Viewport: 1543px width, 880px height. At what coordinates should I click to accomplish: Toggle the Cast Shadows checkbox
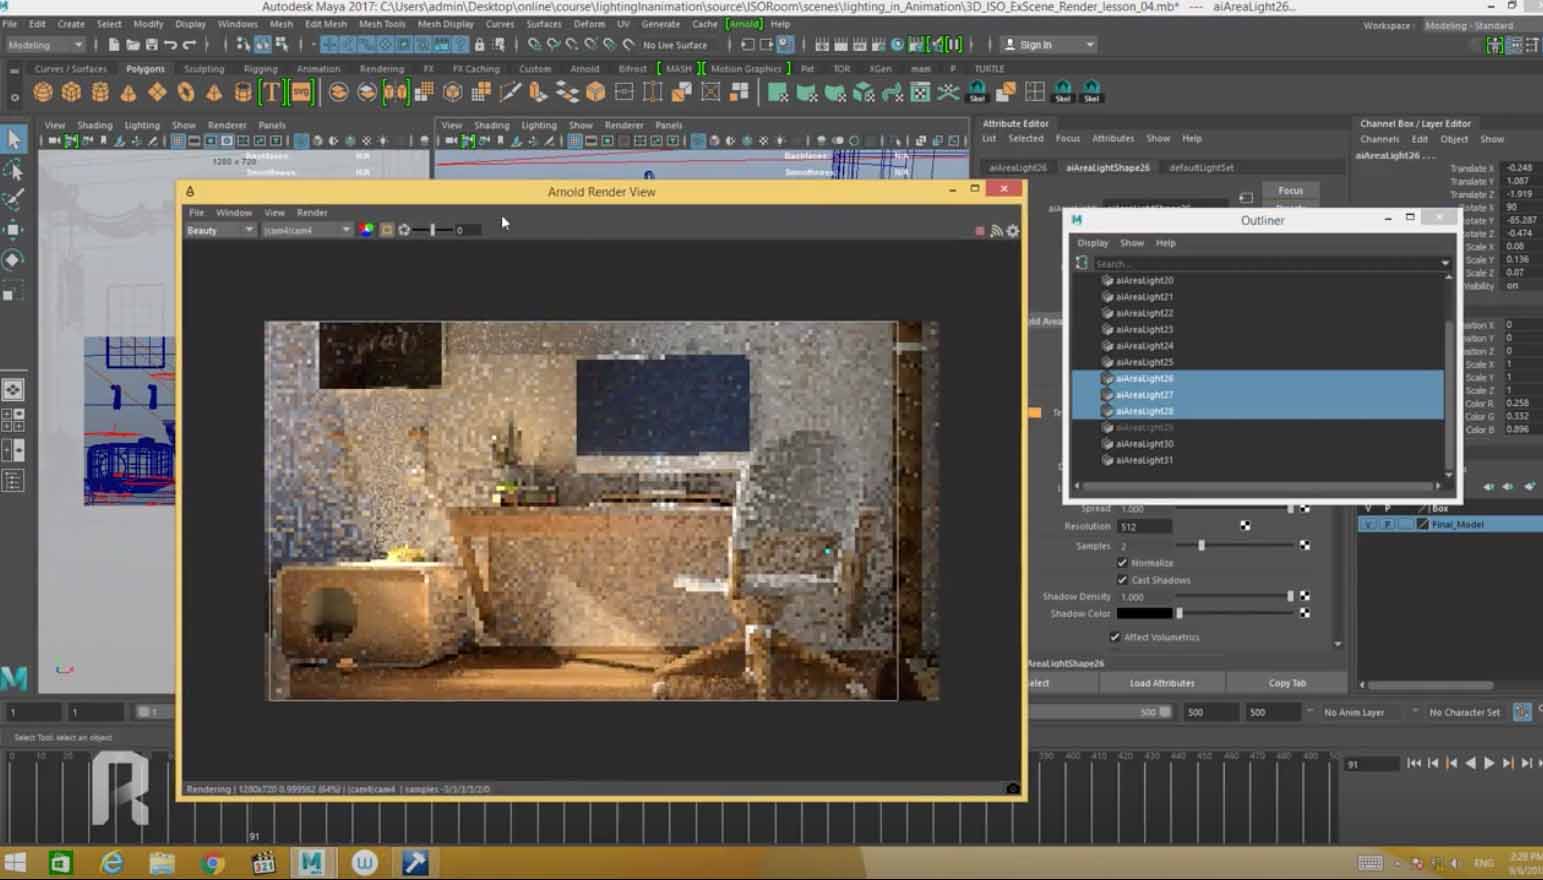point(1122,580)
